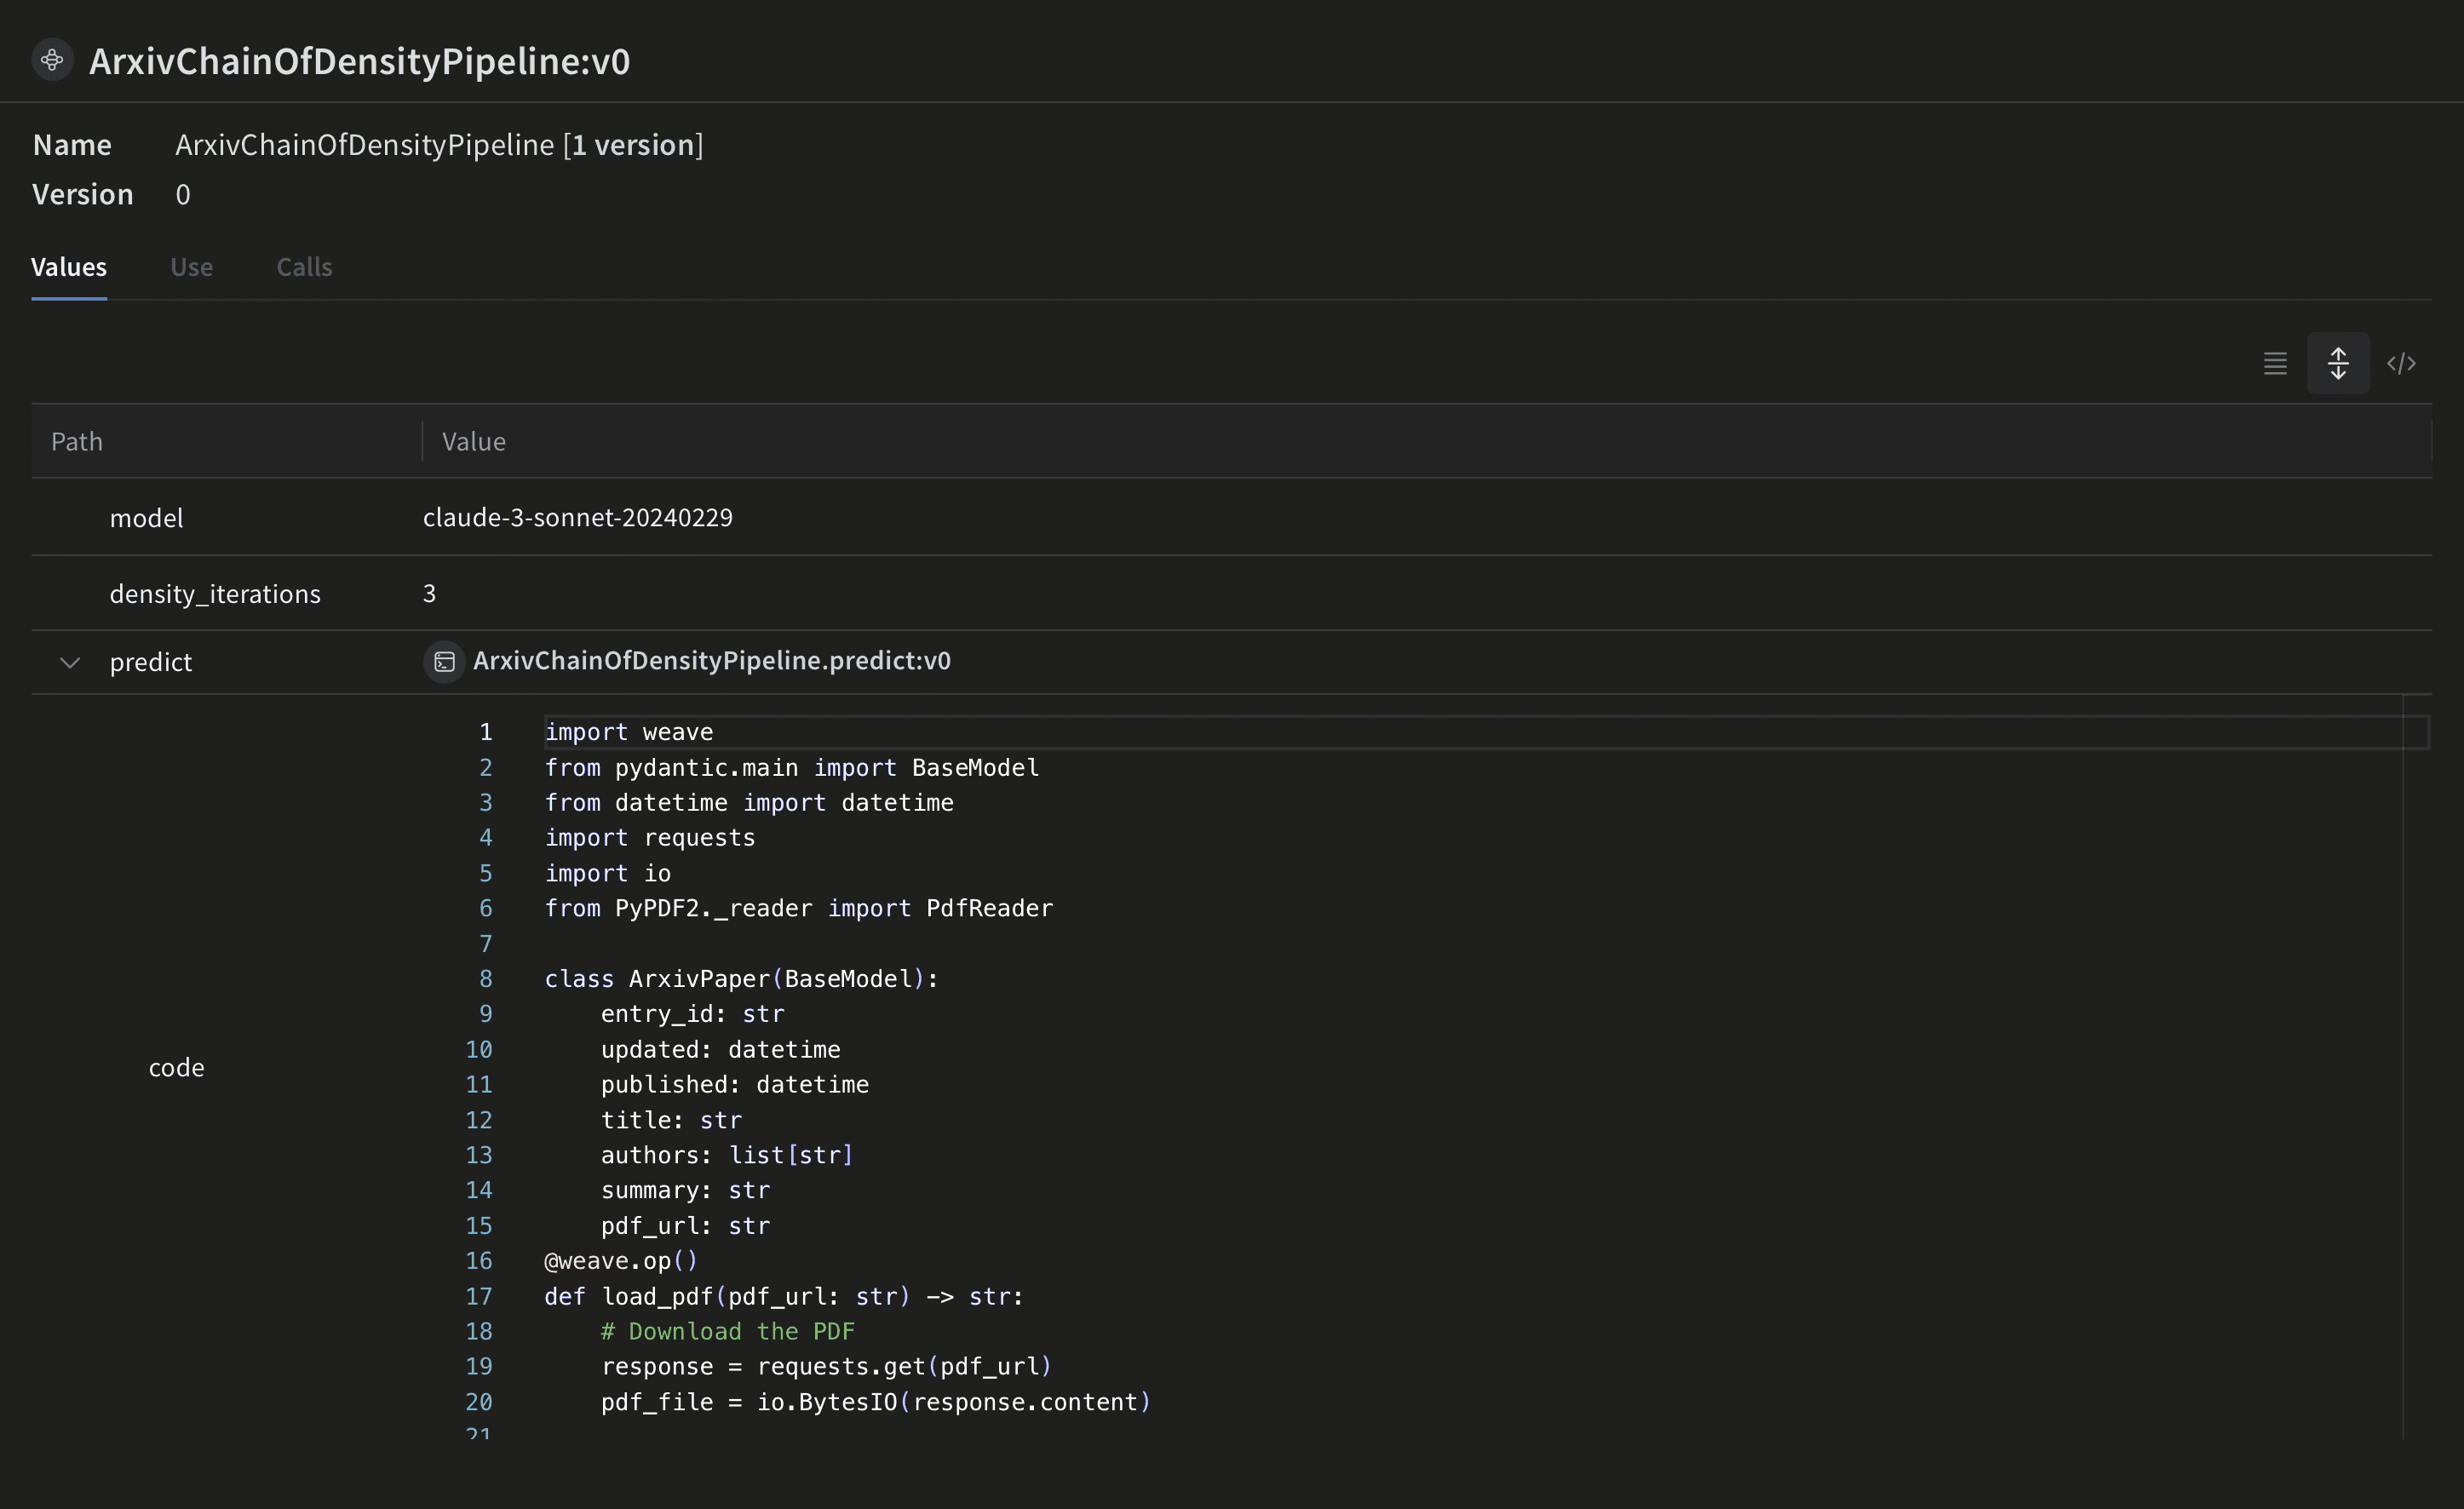Select the claude-3-sonnet-20240229 value
The width and height of the screenshot is (2464, 1509).
[x=578, y=517]
